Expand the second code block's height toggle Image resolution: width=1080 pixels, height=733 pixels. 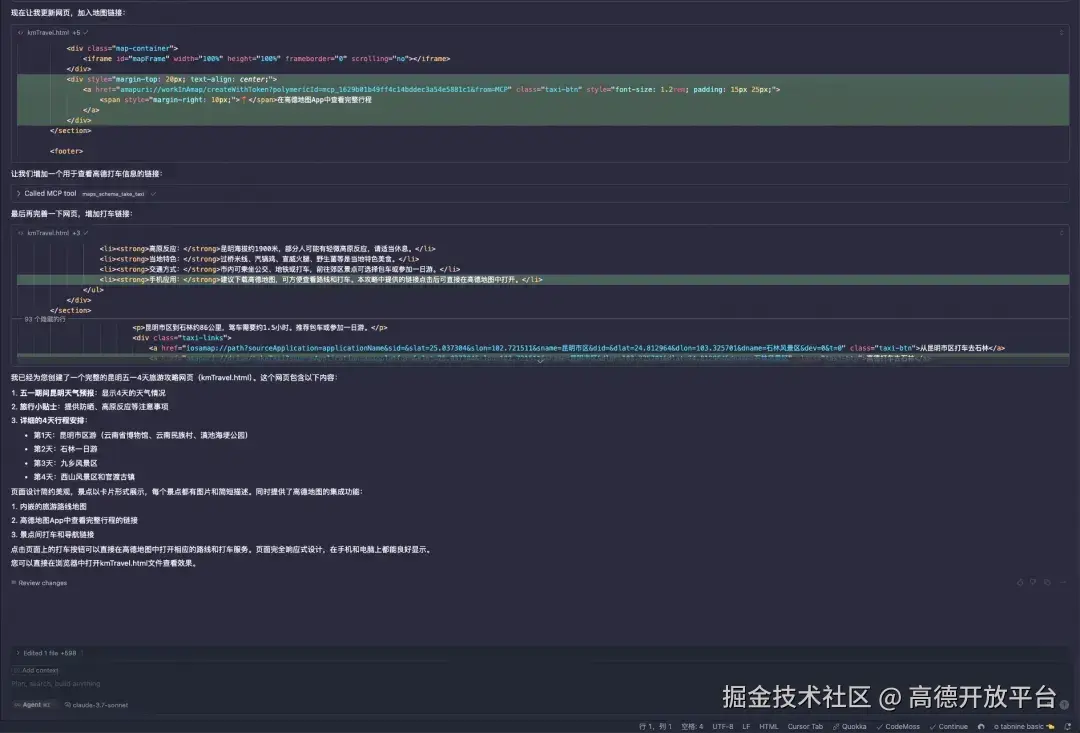click(x=1061, y=233)
